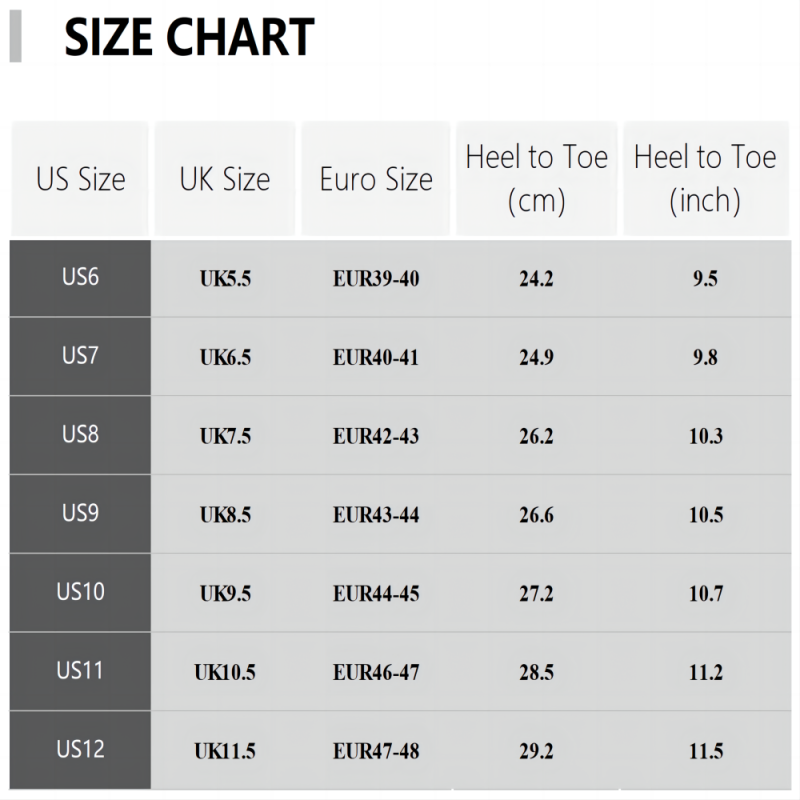Pick the US9 size cell
Viewport: 800px width, 800px height.
click(81, 513)
